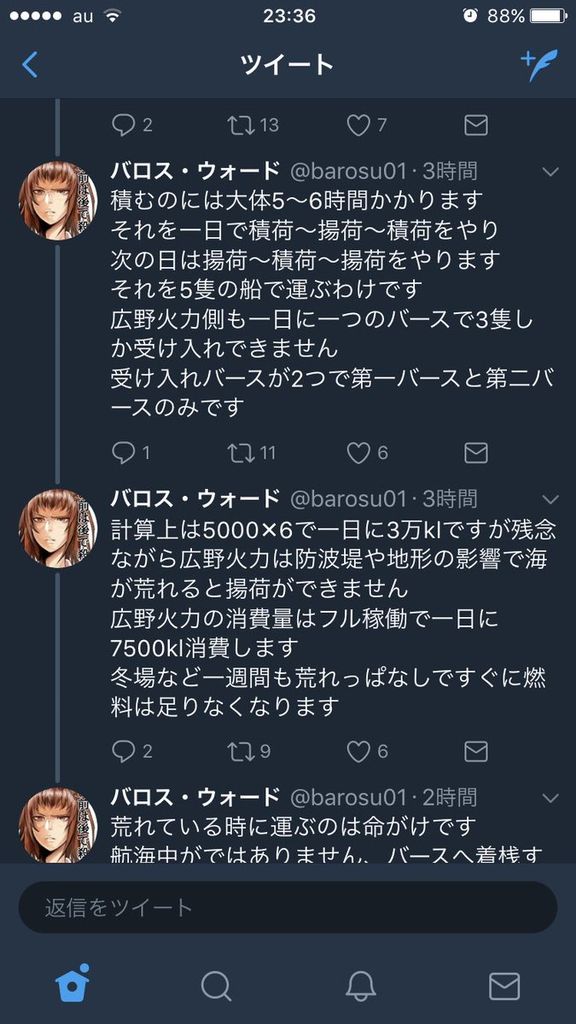
Task: Tap the 返信をツイート reply field
Action: (x=288, y=907)
